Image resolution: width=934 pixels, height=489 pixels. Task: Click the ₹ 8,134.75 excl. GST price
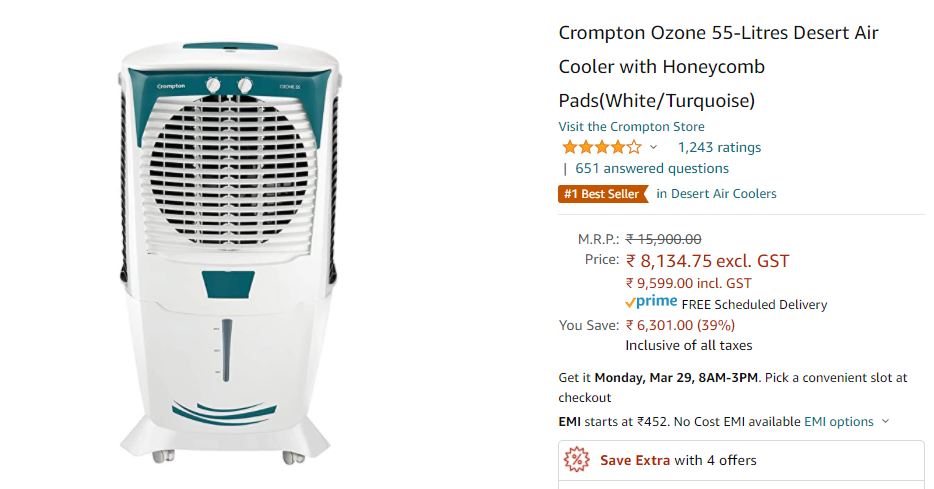pos(707,261)
